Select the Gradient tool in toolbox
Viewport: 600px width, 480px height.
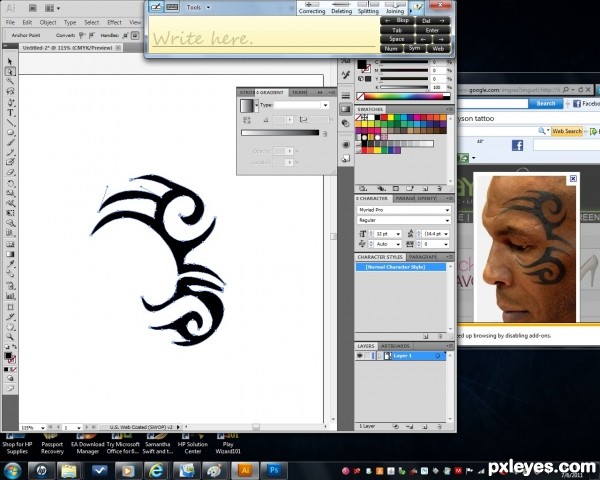(10, 254)
